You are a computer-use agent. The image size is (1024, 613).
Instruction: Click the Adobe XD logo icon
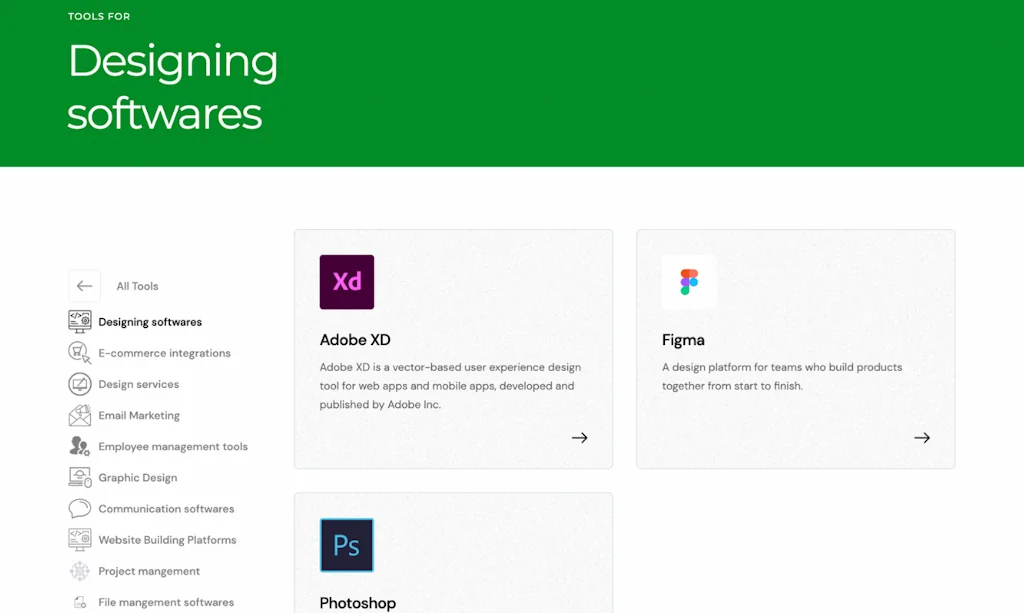(346, 282)
